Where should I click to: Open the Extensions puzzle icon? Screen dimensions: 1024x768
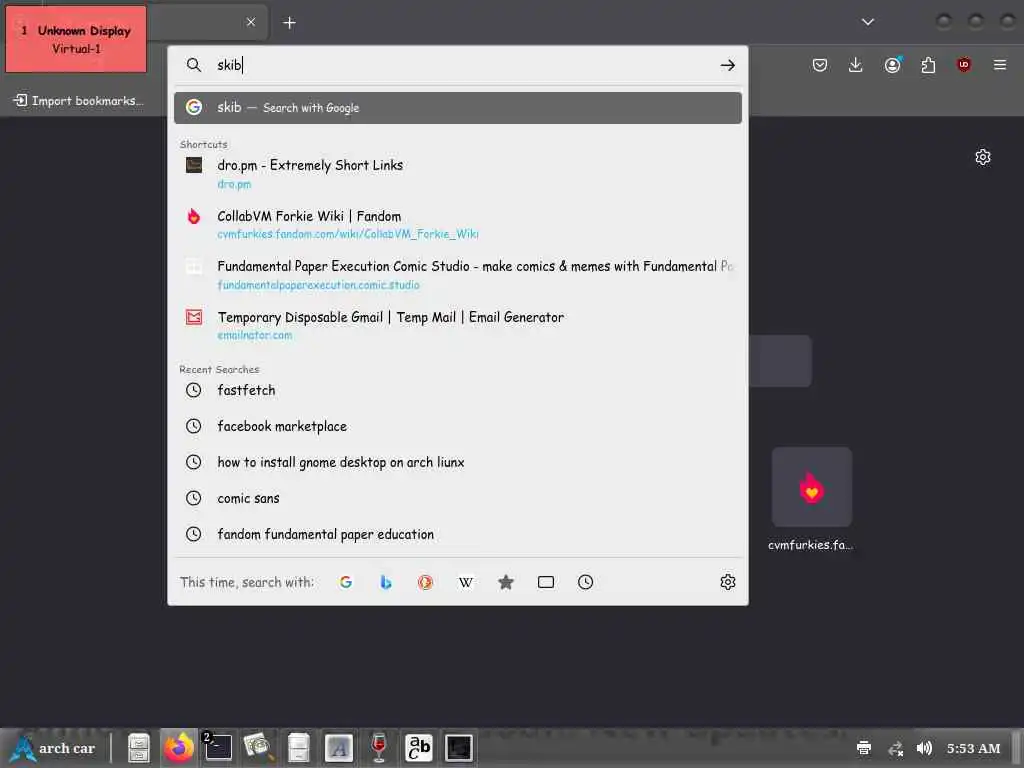point(928,65)
